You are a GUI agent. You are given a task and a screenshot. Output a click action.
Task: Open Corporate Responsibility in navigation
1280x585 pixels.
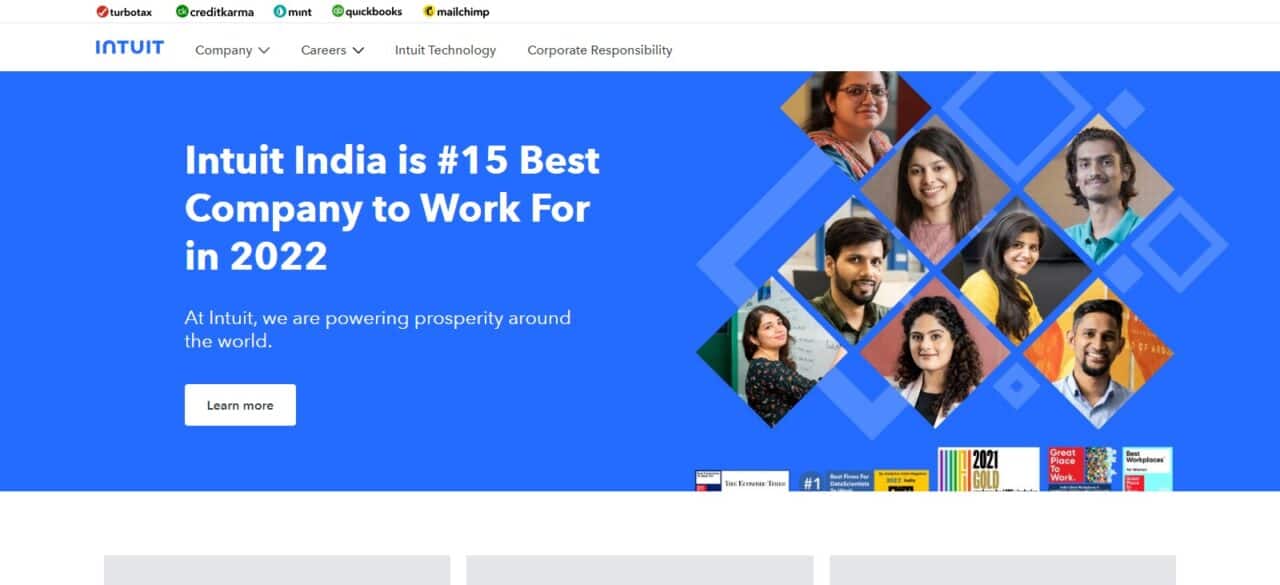pyautogui.click(x=600, y=50)
